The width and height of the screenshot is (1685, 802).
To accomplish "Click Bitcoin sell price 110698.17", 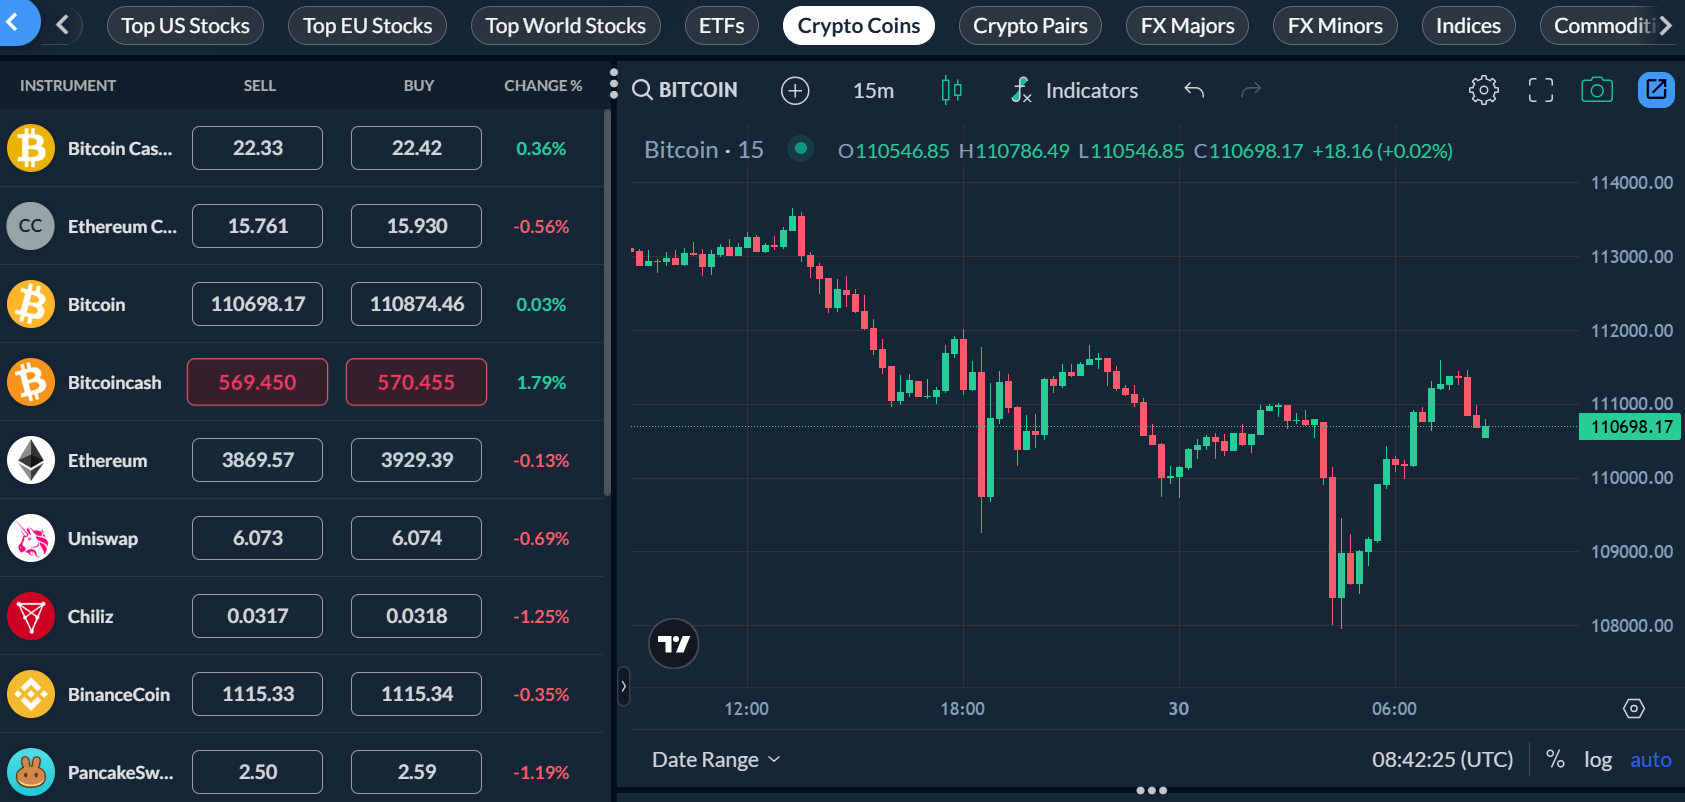I will coord(257,304).
